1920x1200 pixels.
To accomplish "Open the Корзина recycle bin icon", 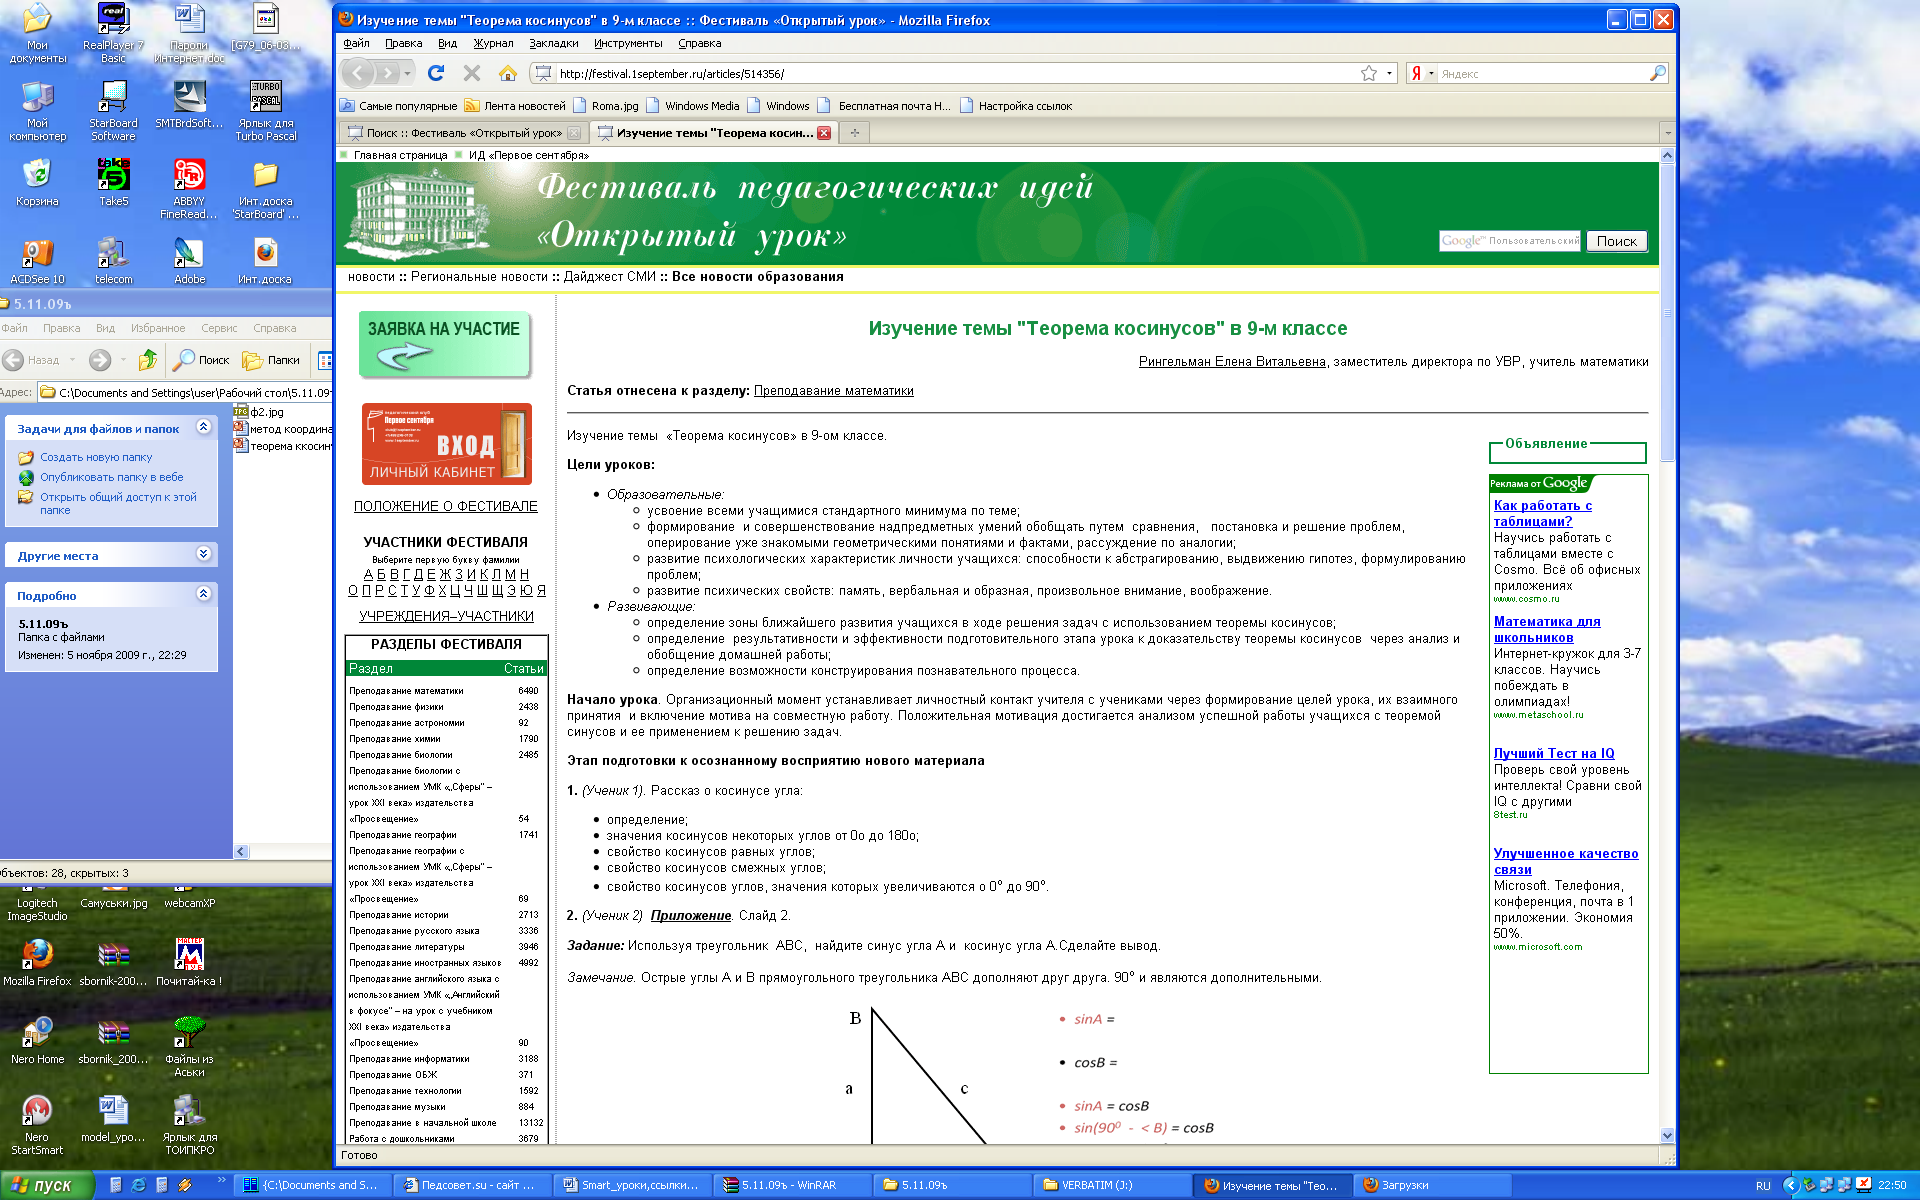I will [x=37, y=182].
